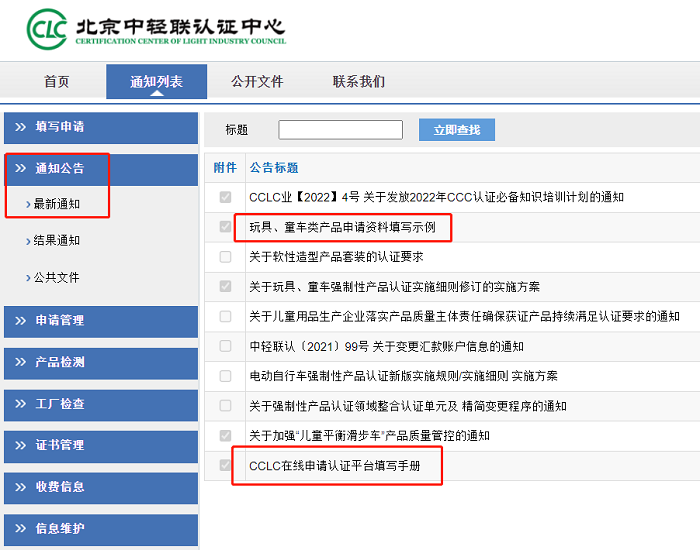Click the double-chevron icon beside 工厂检查

pos(20,404)
